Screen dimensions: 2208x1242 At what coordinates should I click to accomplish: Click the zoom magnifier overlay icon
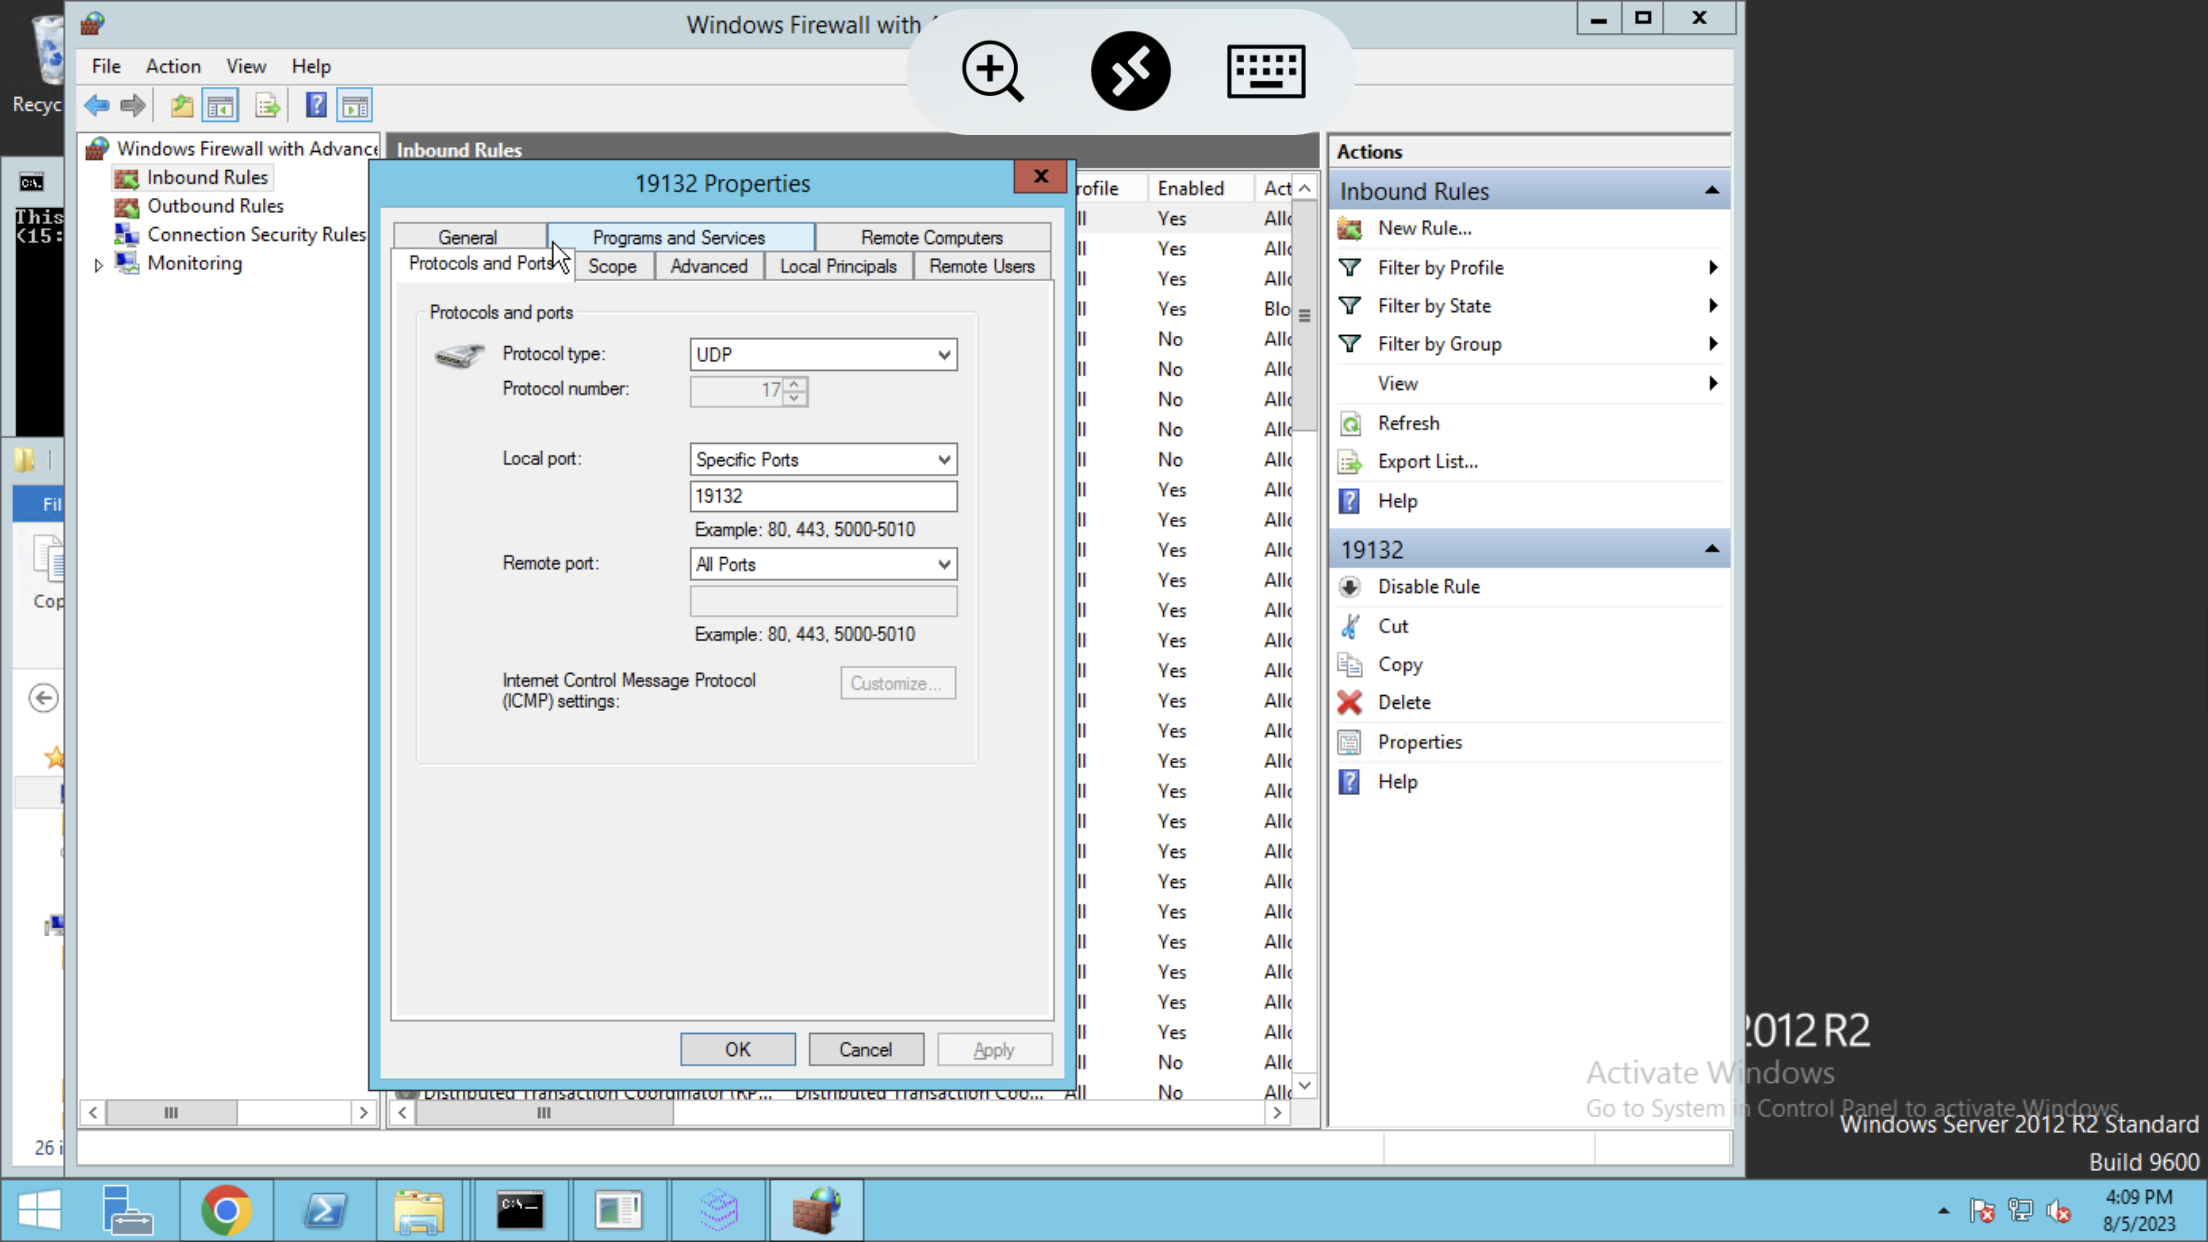[x=992, y=71]
